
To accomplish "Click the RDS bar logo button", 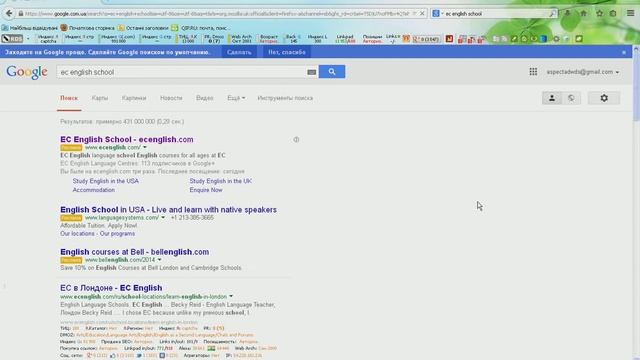I will (x=12, y=39).
